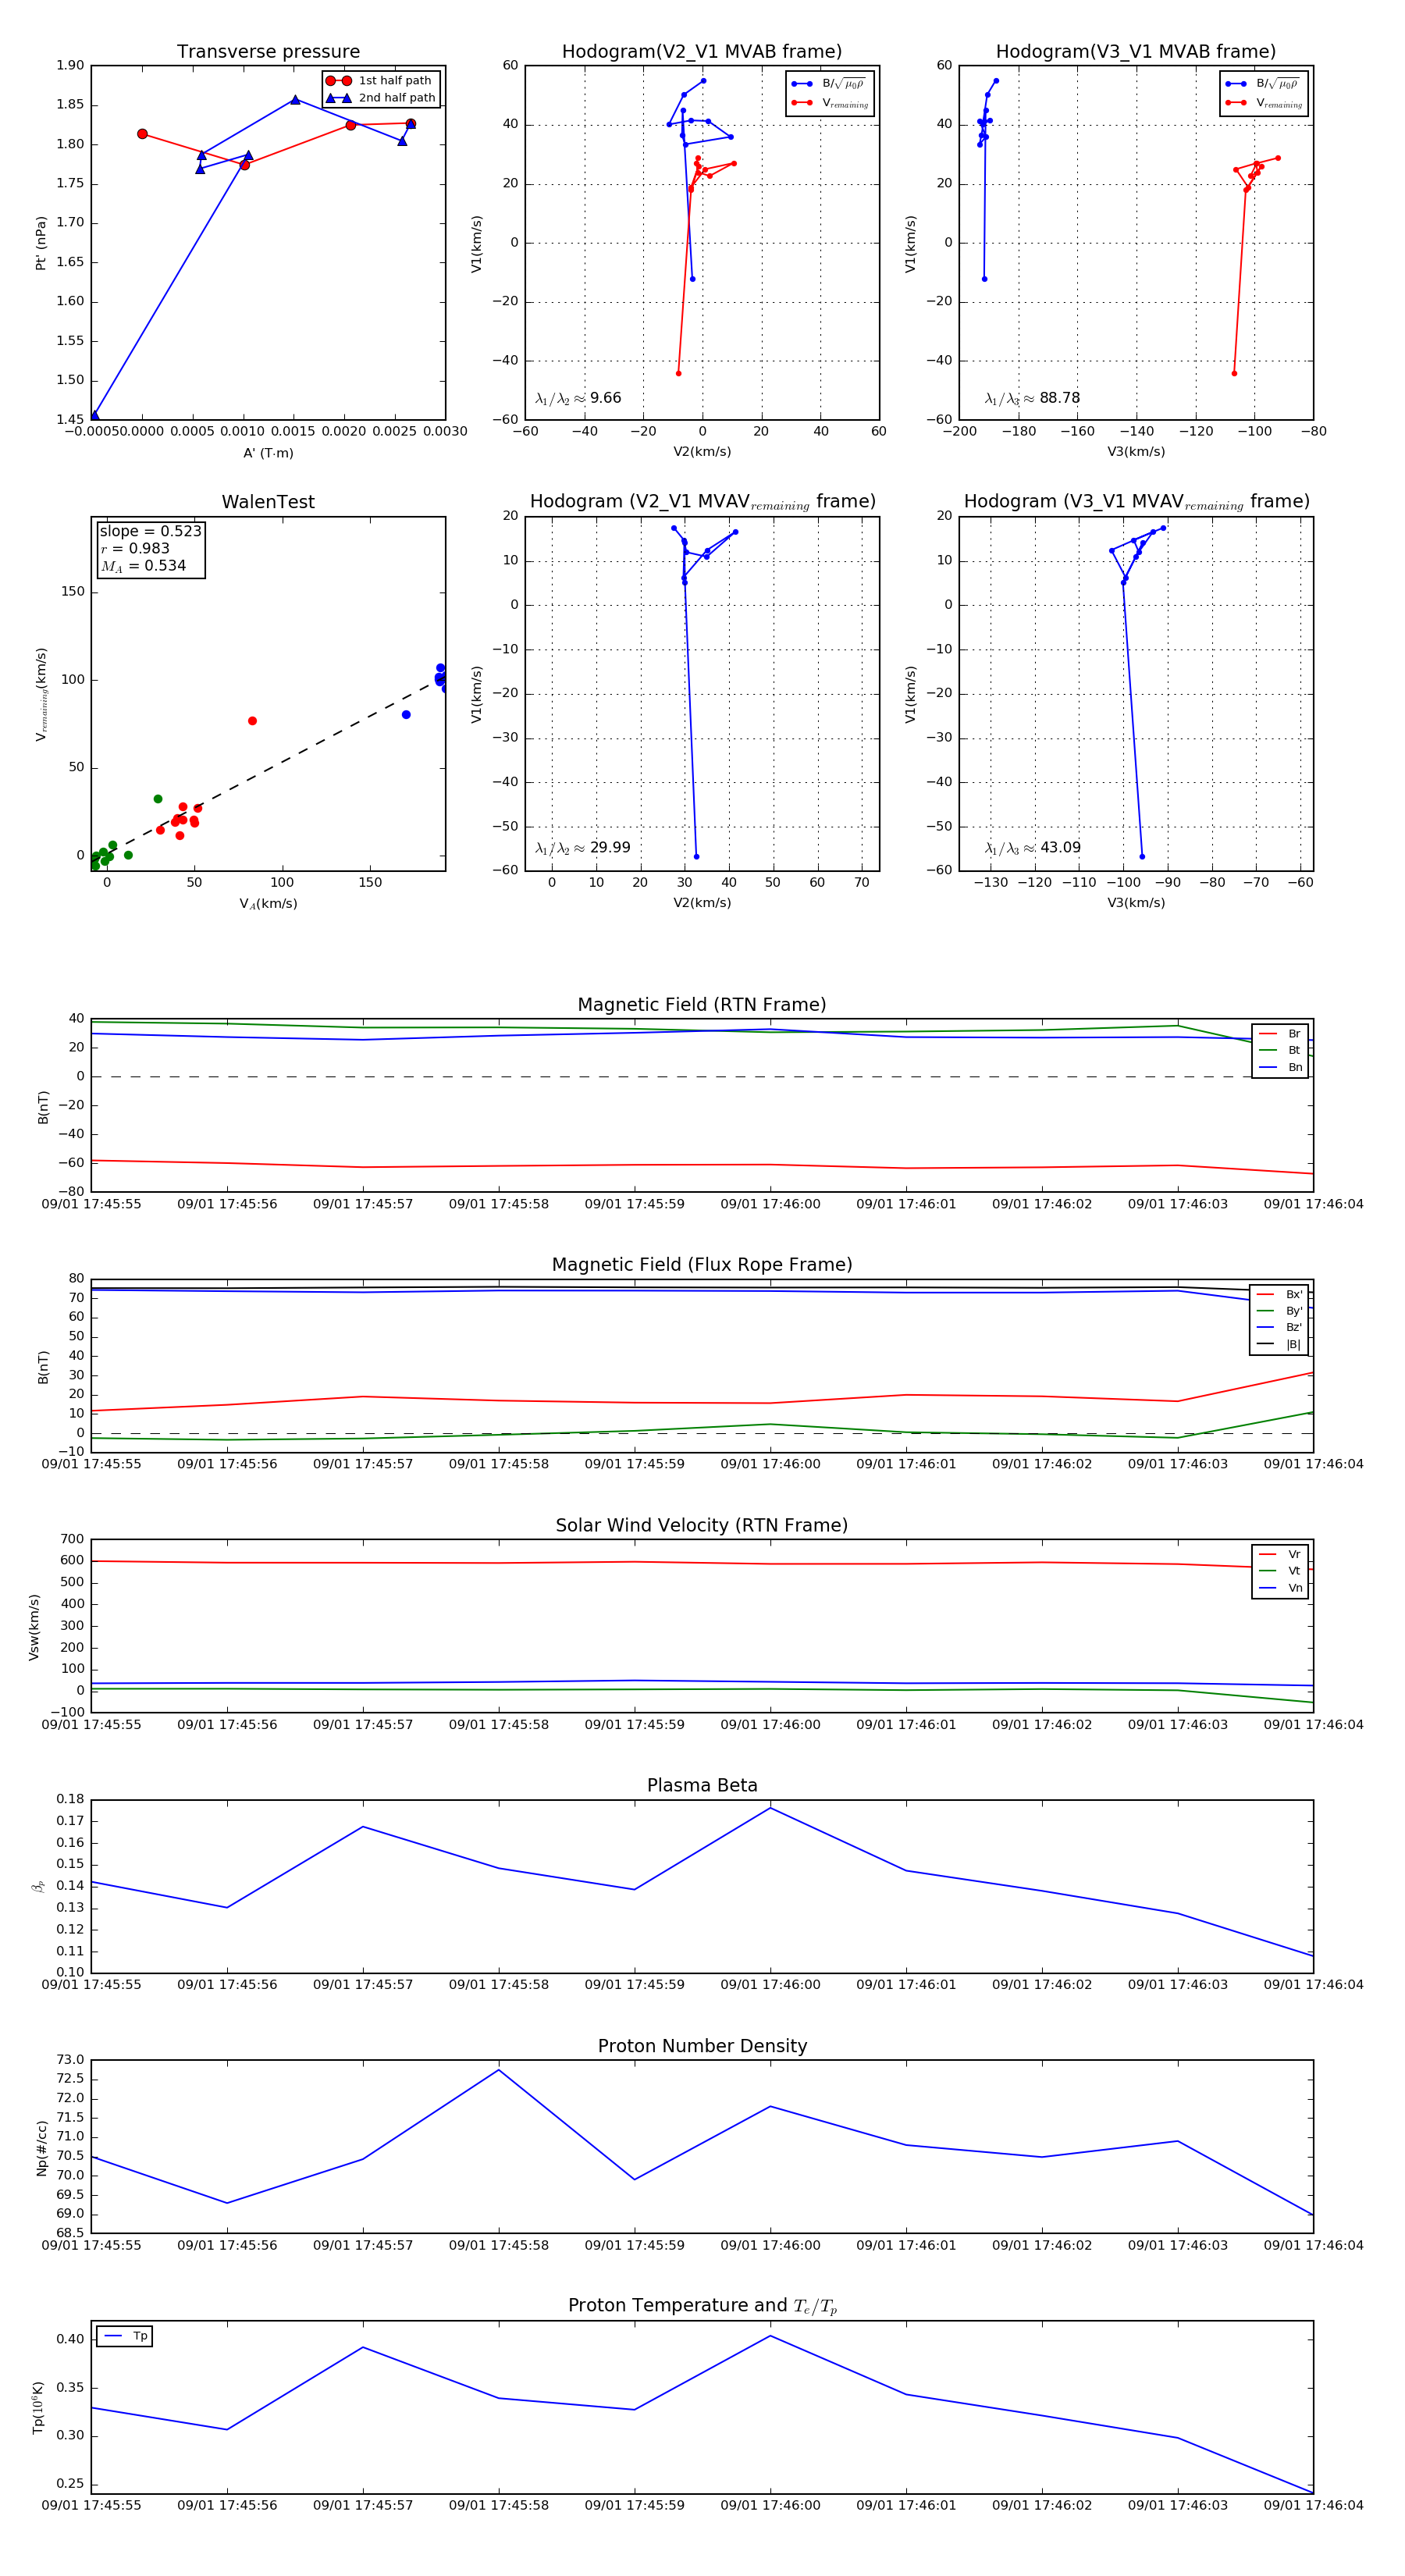Click the 'Hodogram(V3_V1 MVAB frame)' title
1405x2576 pixels.
click(1136, 52)
